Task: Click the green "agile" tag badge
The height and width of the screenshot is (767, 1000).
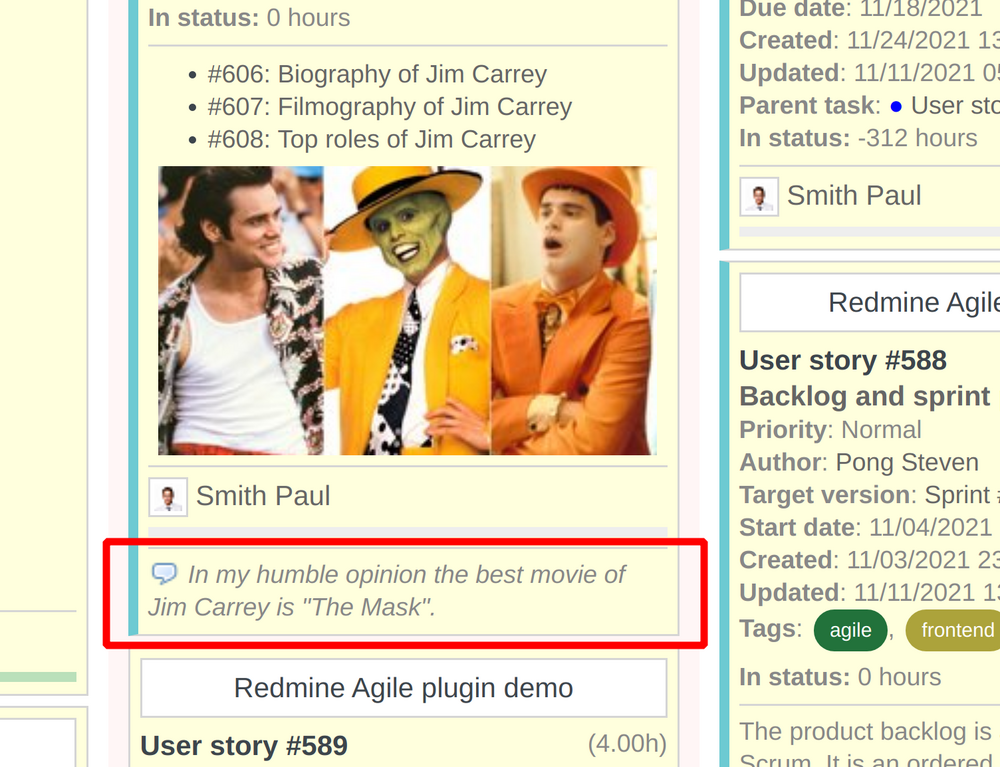Action: coord(850,631)
